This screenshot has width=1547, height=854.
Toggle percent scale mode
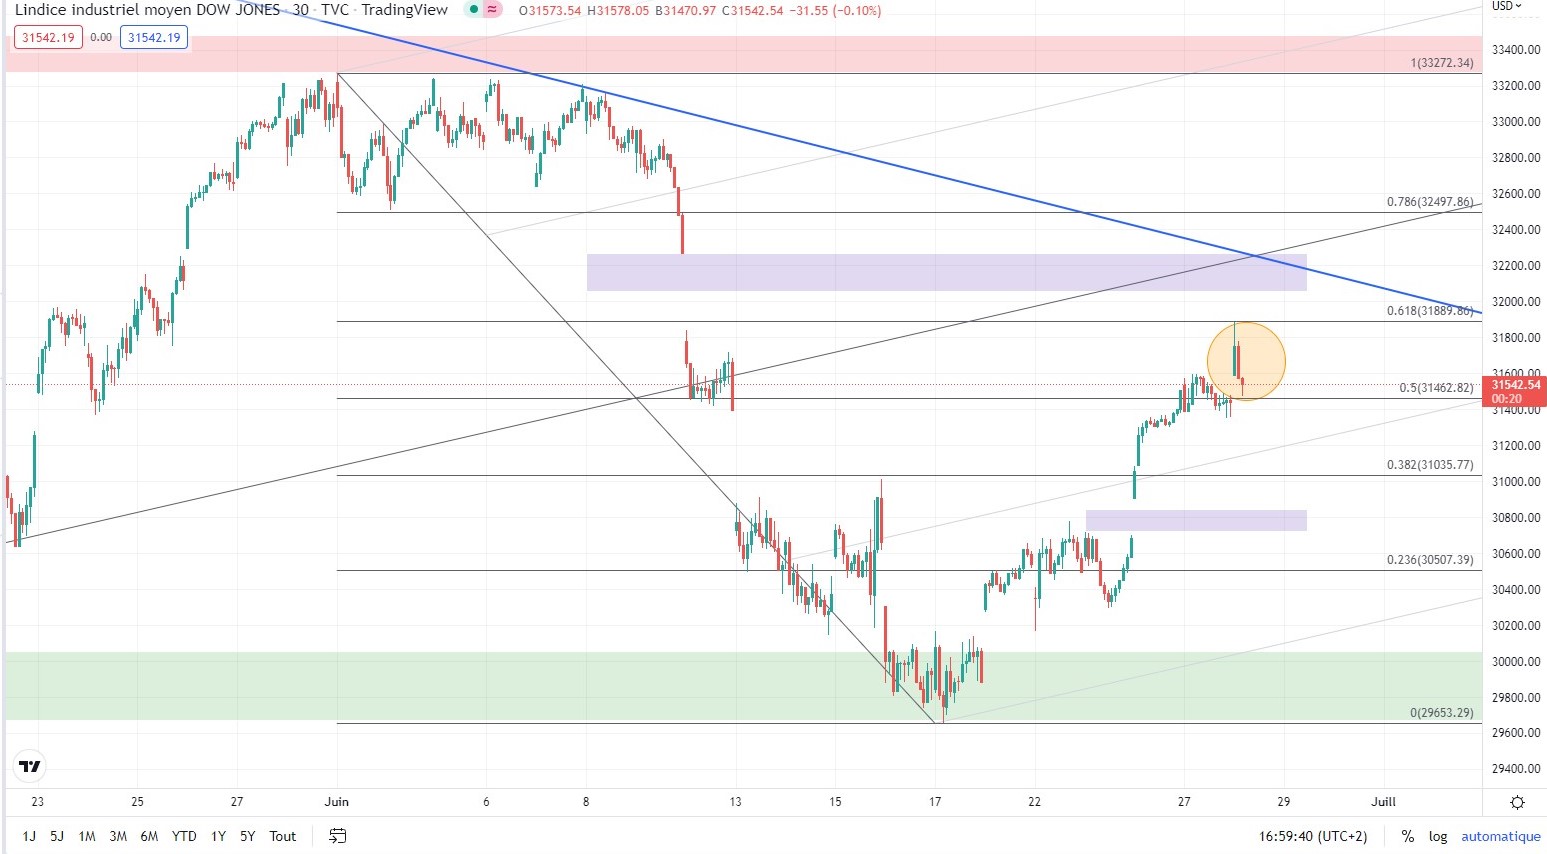coord(1408,836)
